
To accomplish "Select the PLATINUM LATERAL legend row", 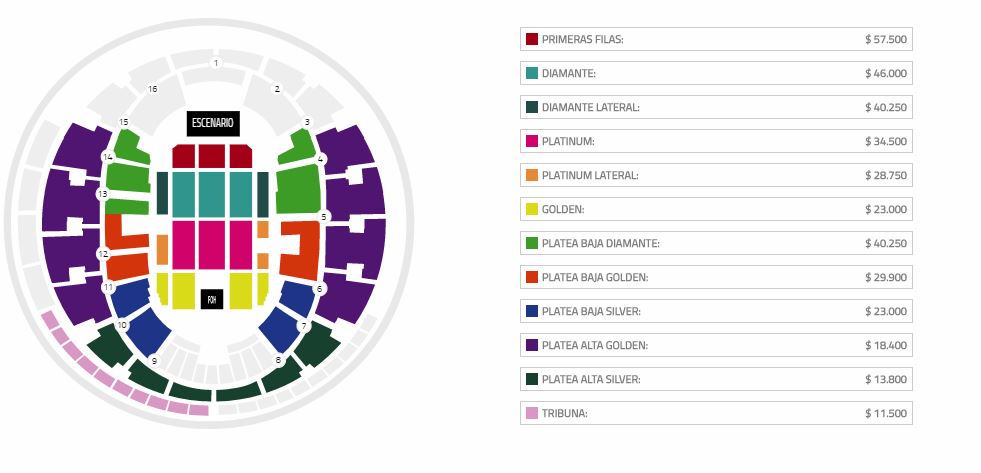I will (716, 175).
